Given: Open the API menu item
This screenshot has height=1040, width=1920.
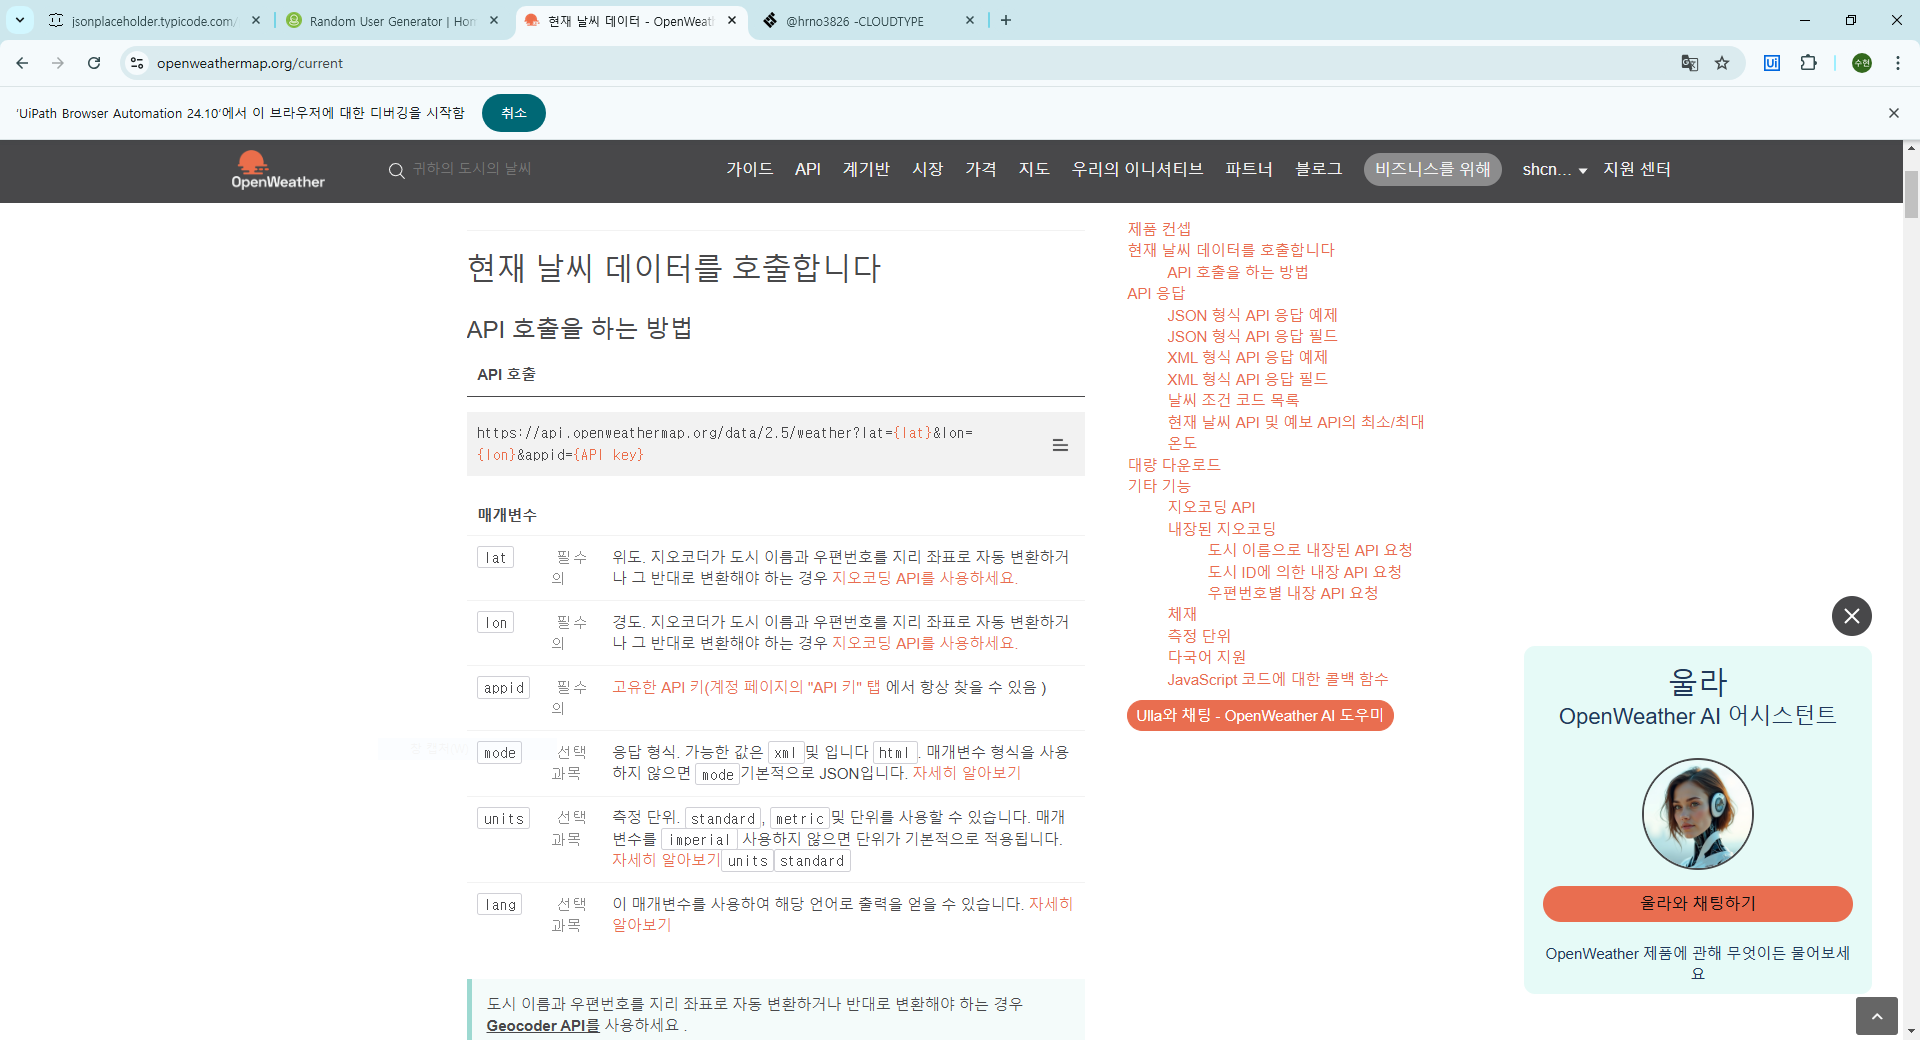Looking at the screenshot, I should point(808,169).
